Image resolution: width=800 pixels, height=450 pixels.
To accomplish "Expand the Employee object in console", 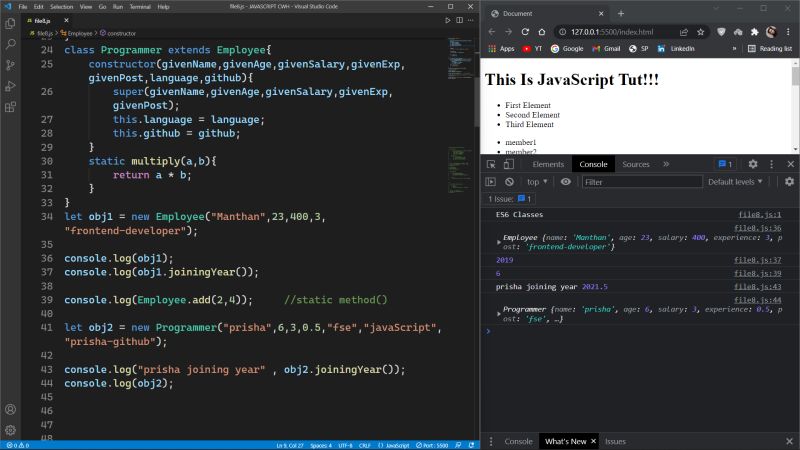I will pyautogui.click(x=499, y=242).
